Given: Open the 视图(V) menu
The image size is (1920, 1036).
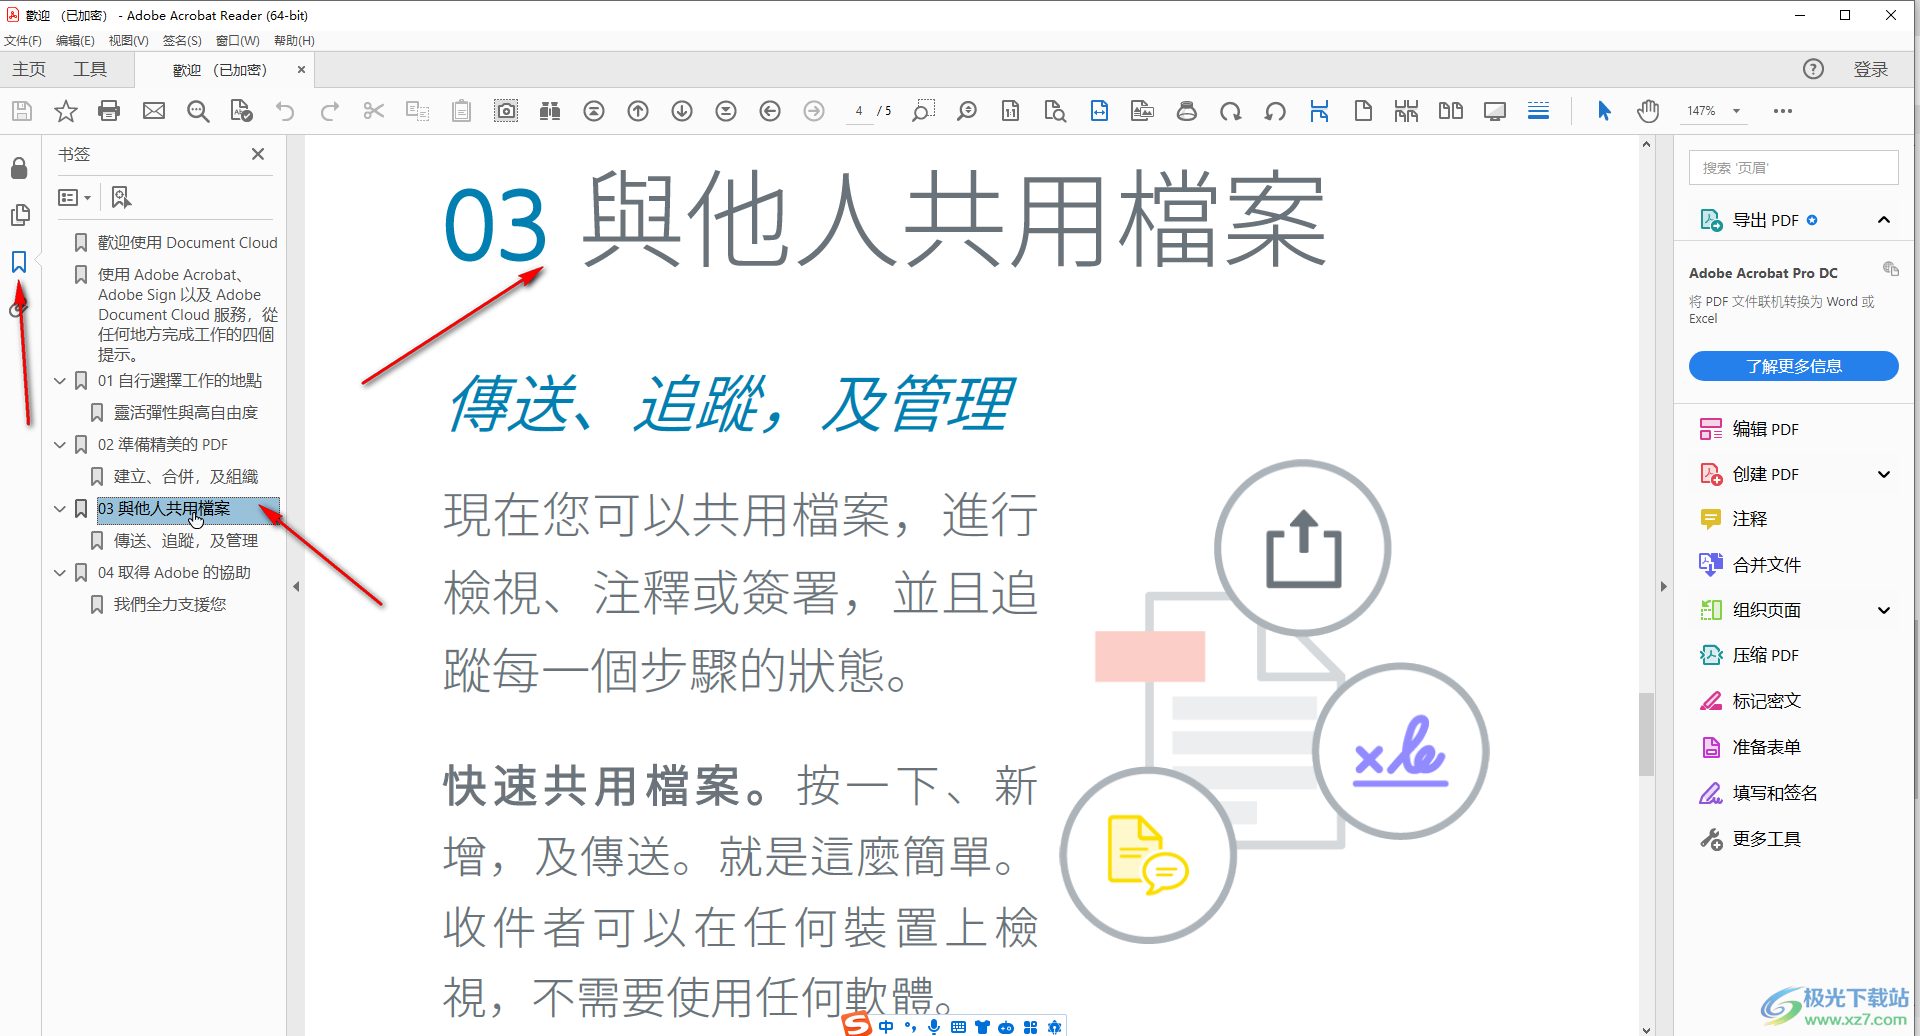Looking at the screenshot, I should (129, 41).
